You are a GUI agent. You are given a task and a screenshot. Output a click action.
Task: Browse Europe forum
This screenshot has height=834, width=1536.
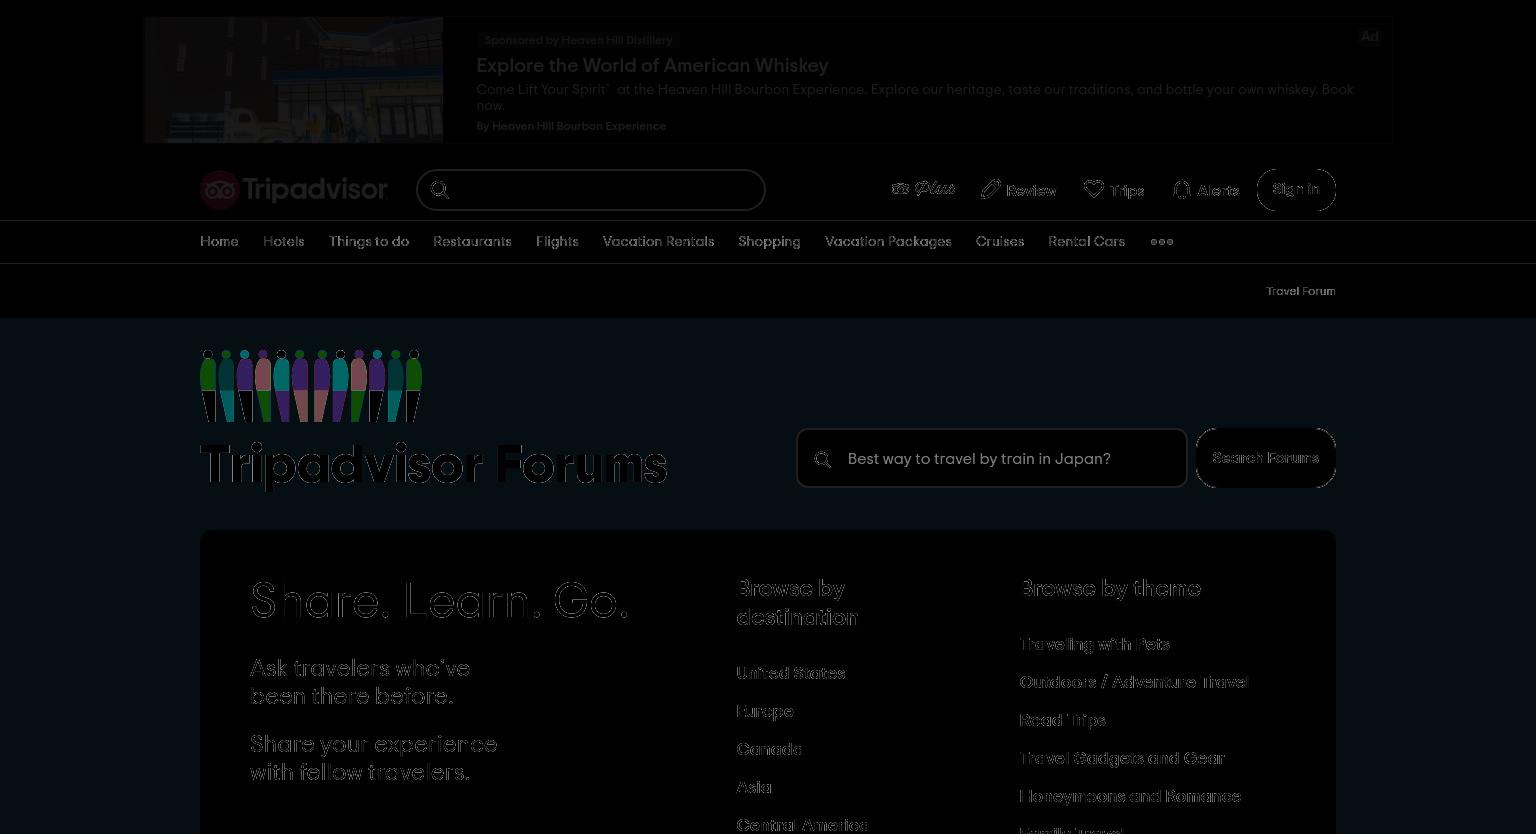(765, 712)
